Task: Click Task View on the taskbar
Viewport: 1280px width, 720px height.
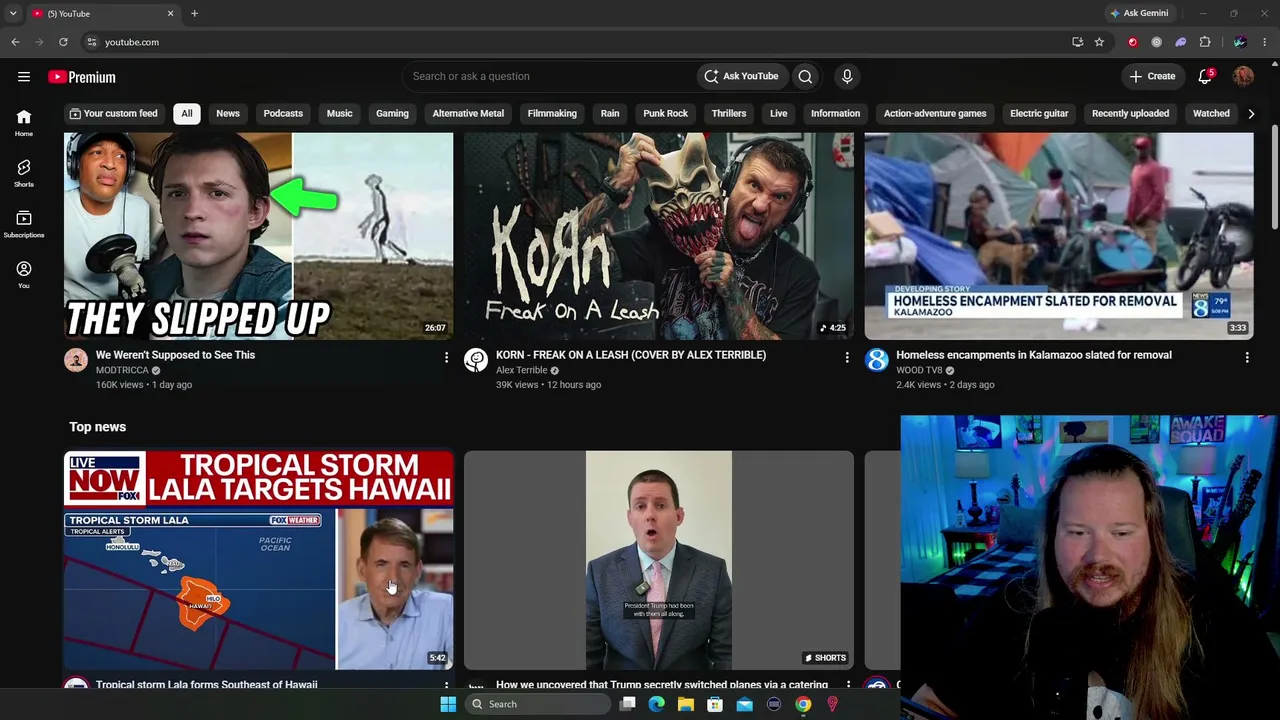Action: click(627, 704)
